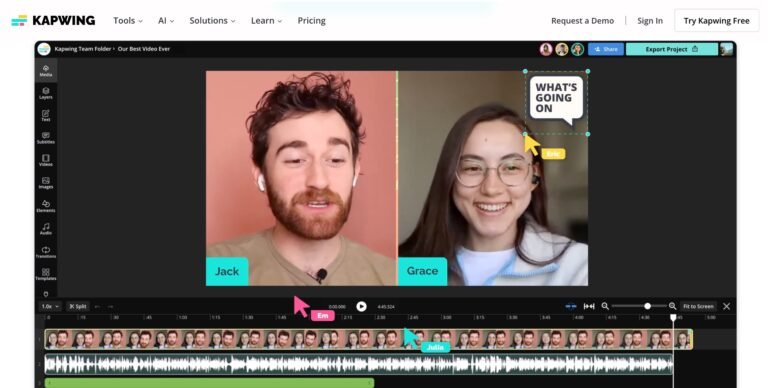Click the Try Kapwing Free button
The width and height of the screenshot is (768, 388).
coord(717,21)
